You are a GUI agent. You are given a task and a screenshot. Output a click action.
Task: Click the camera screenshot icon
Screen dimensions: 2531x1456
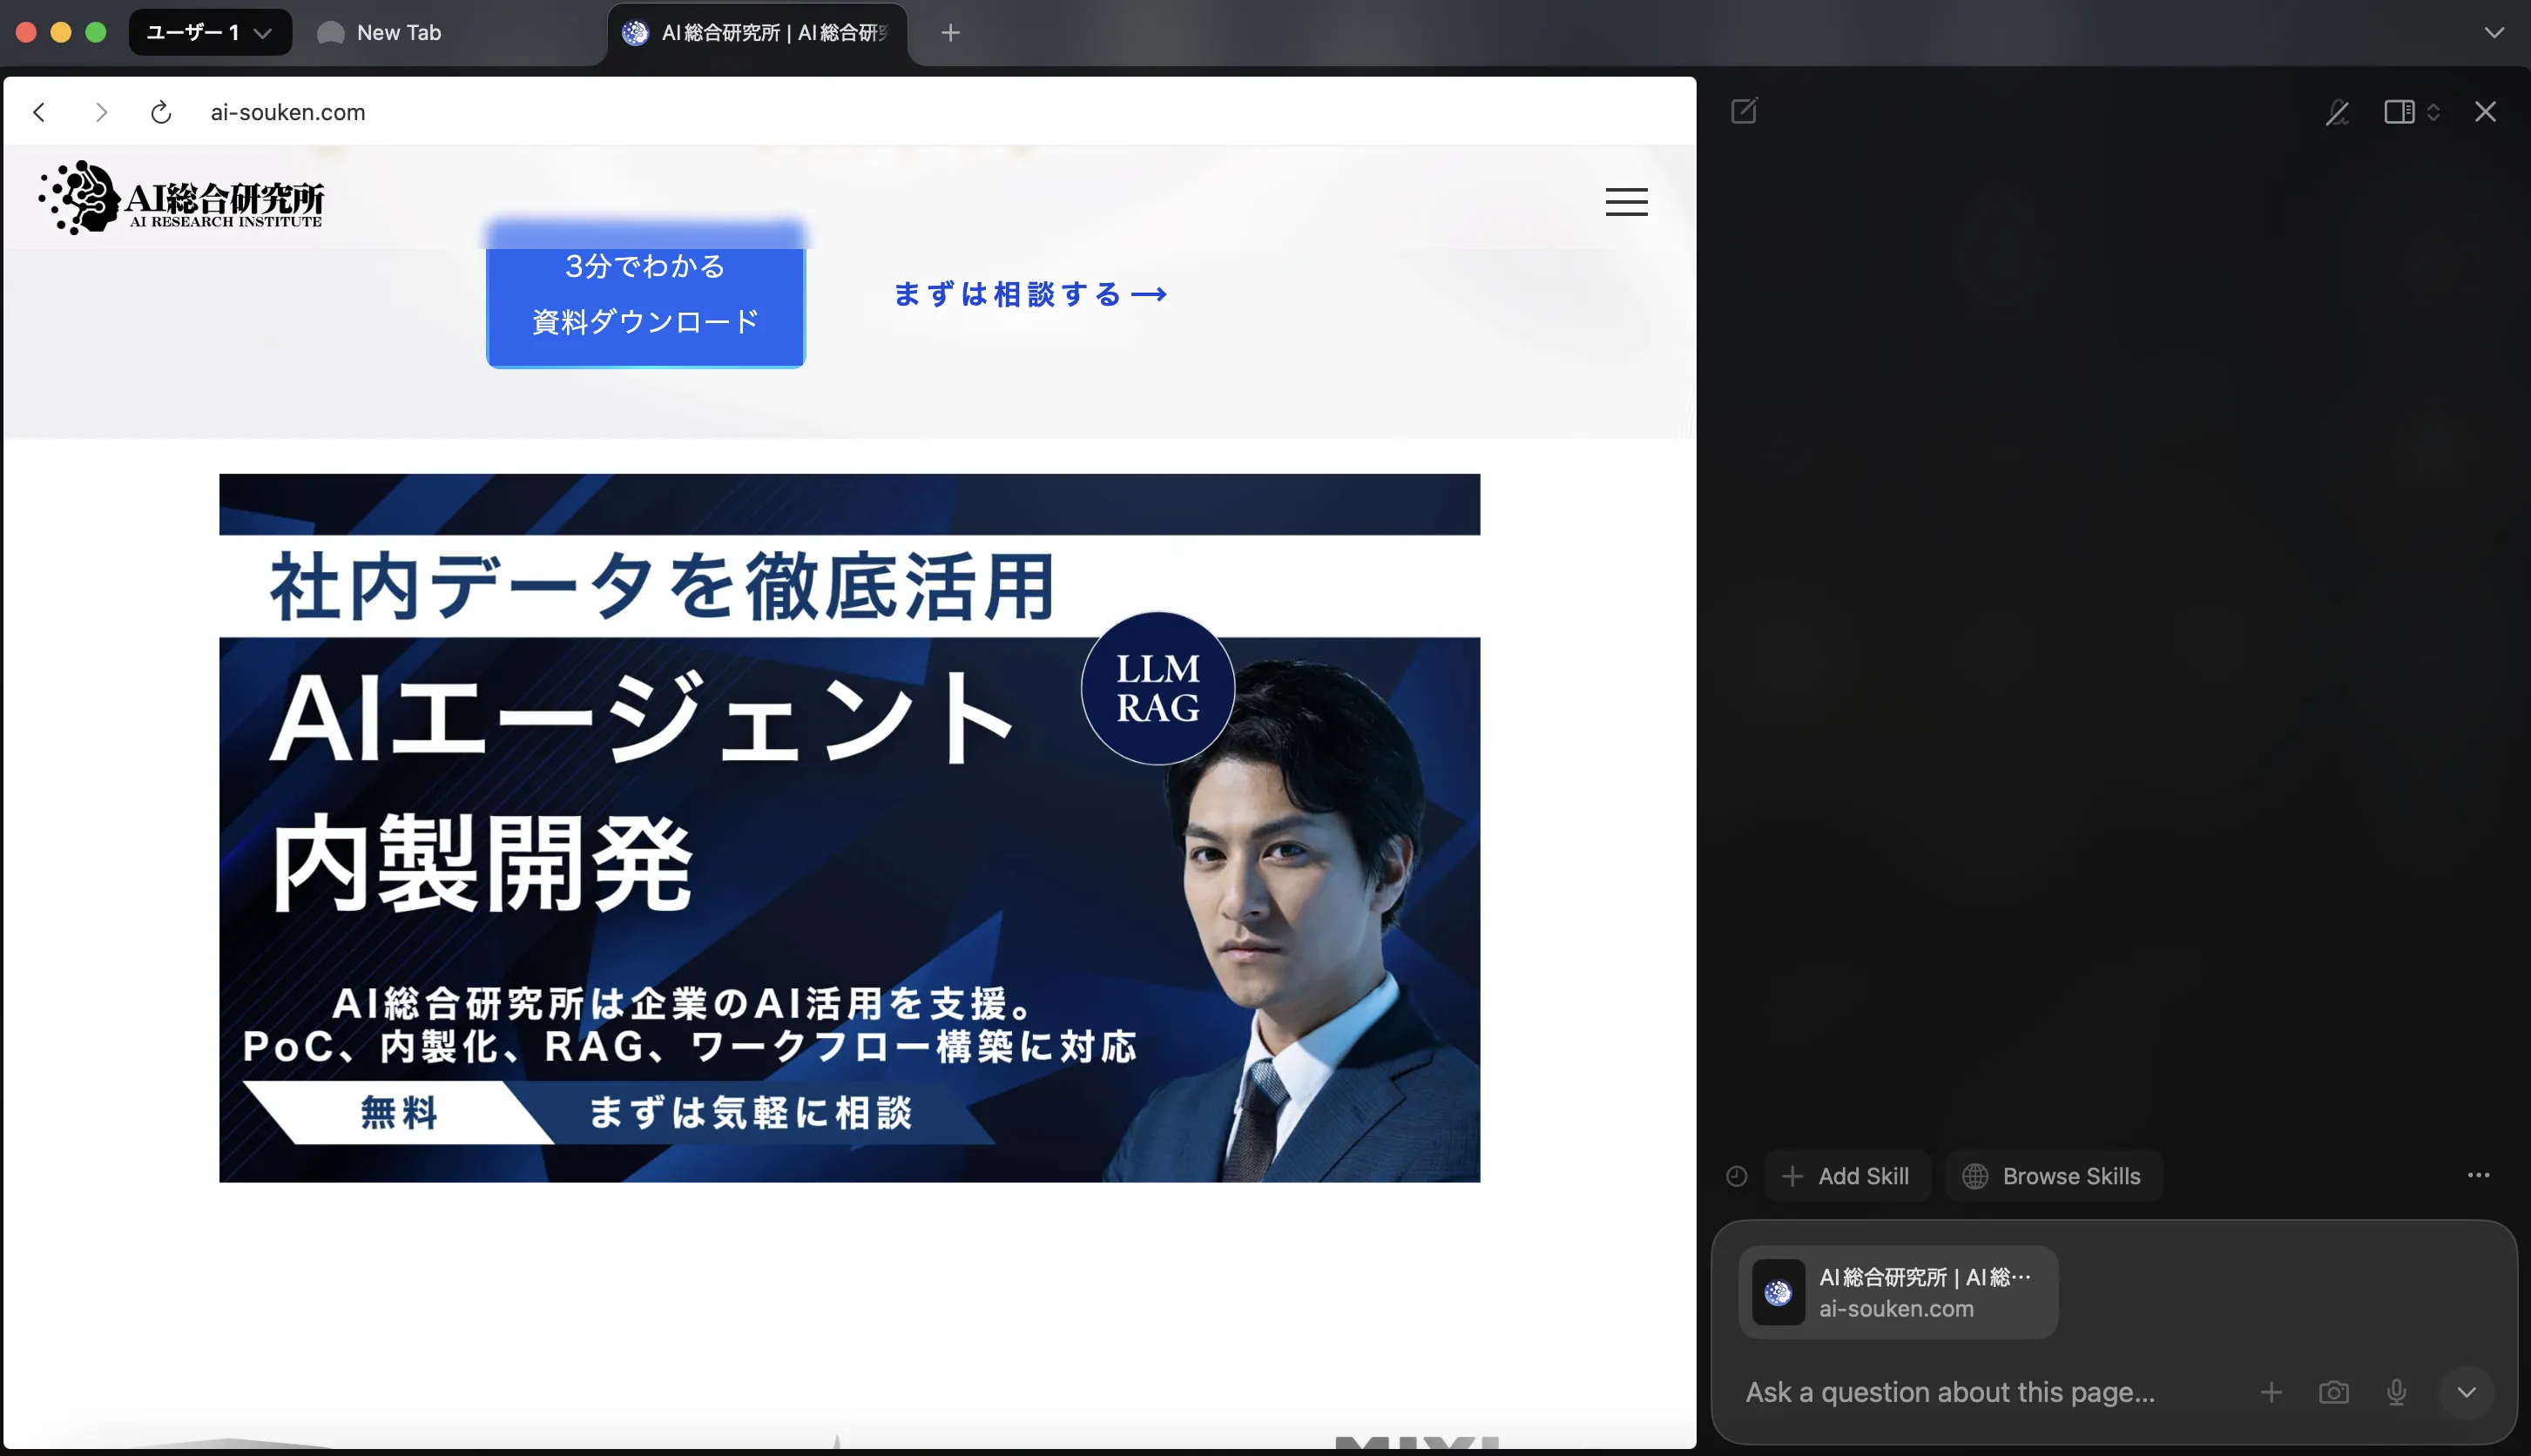[2333, 1392]
